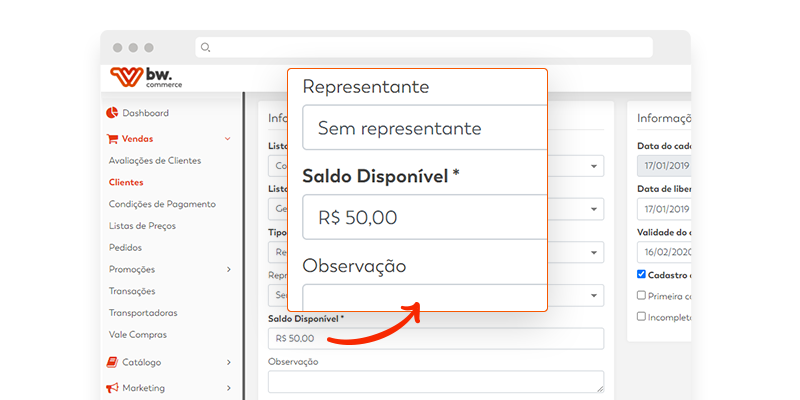Expand the Catálogo menu arrow

coord(229,362)
